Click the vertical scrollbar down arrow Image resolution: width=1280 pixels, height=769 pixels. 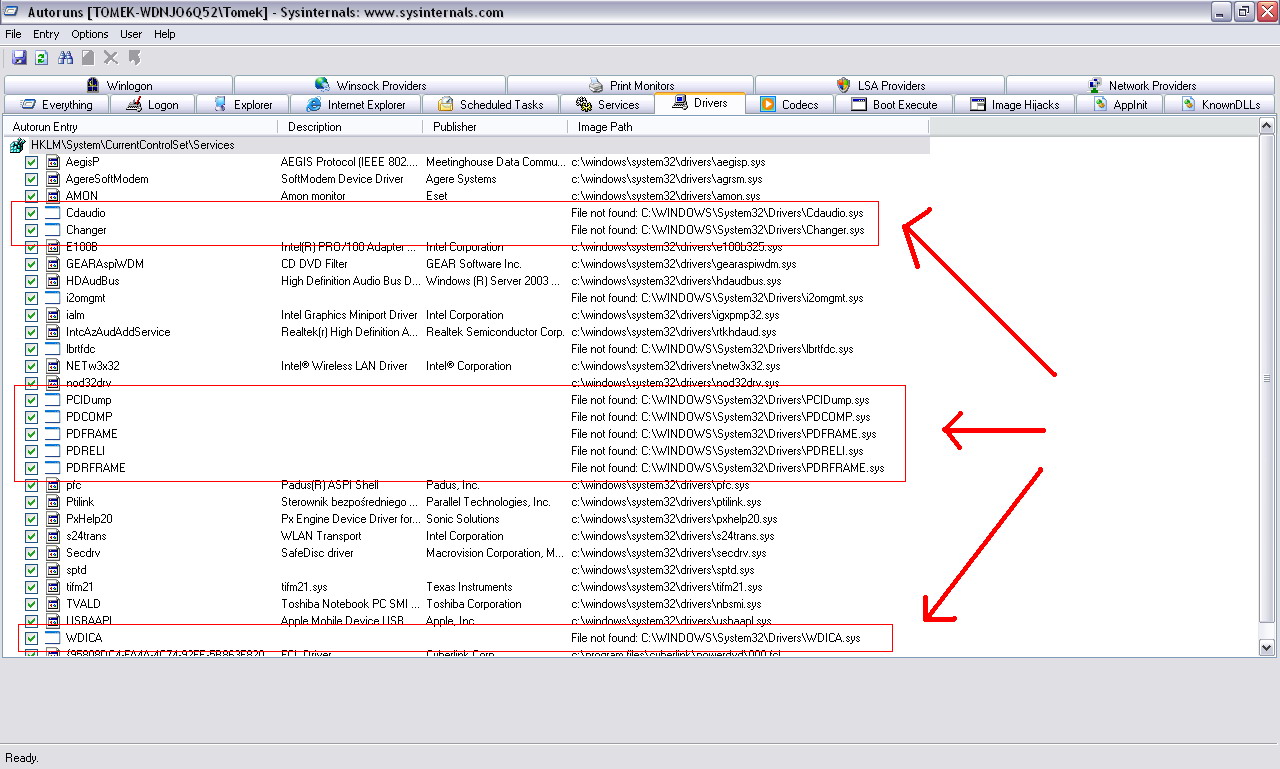[x=1267, y=648]
